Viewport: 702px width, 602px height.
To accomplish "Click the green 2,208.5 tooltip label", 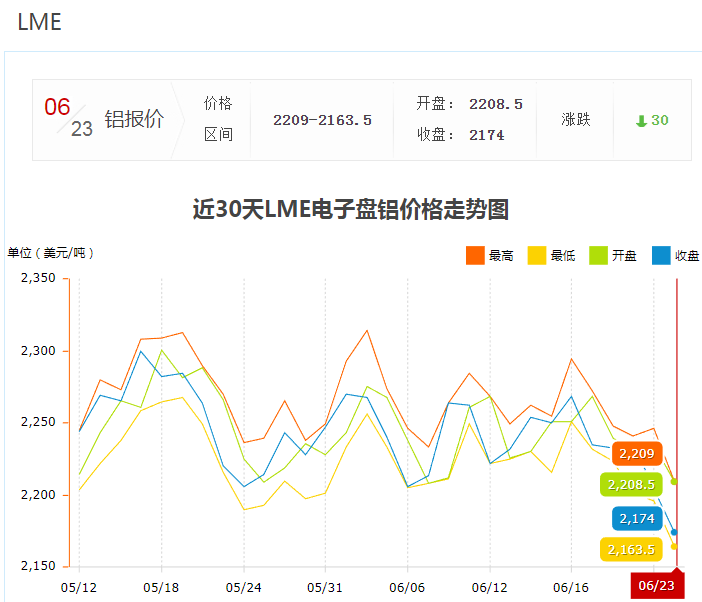I will tap(631, 484).
